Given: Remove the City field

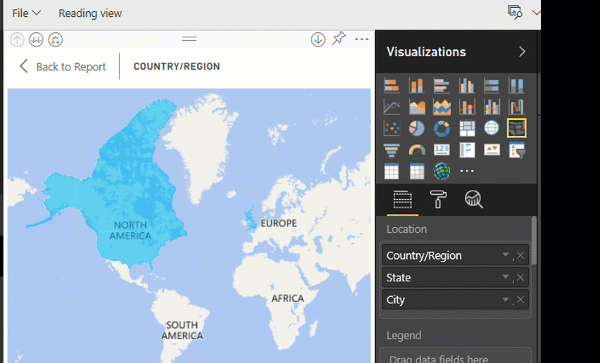Looking at the screenshot, I should [520, 300].
